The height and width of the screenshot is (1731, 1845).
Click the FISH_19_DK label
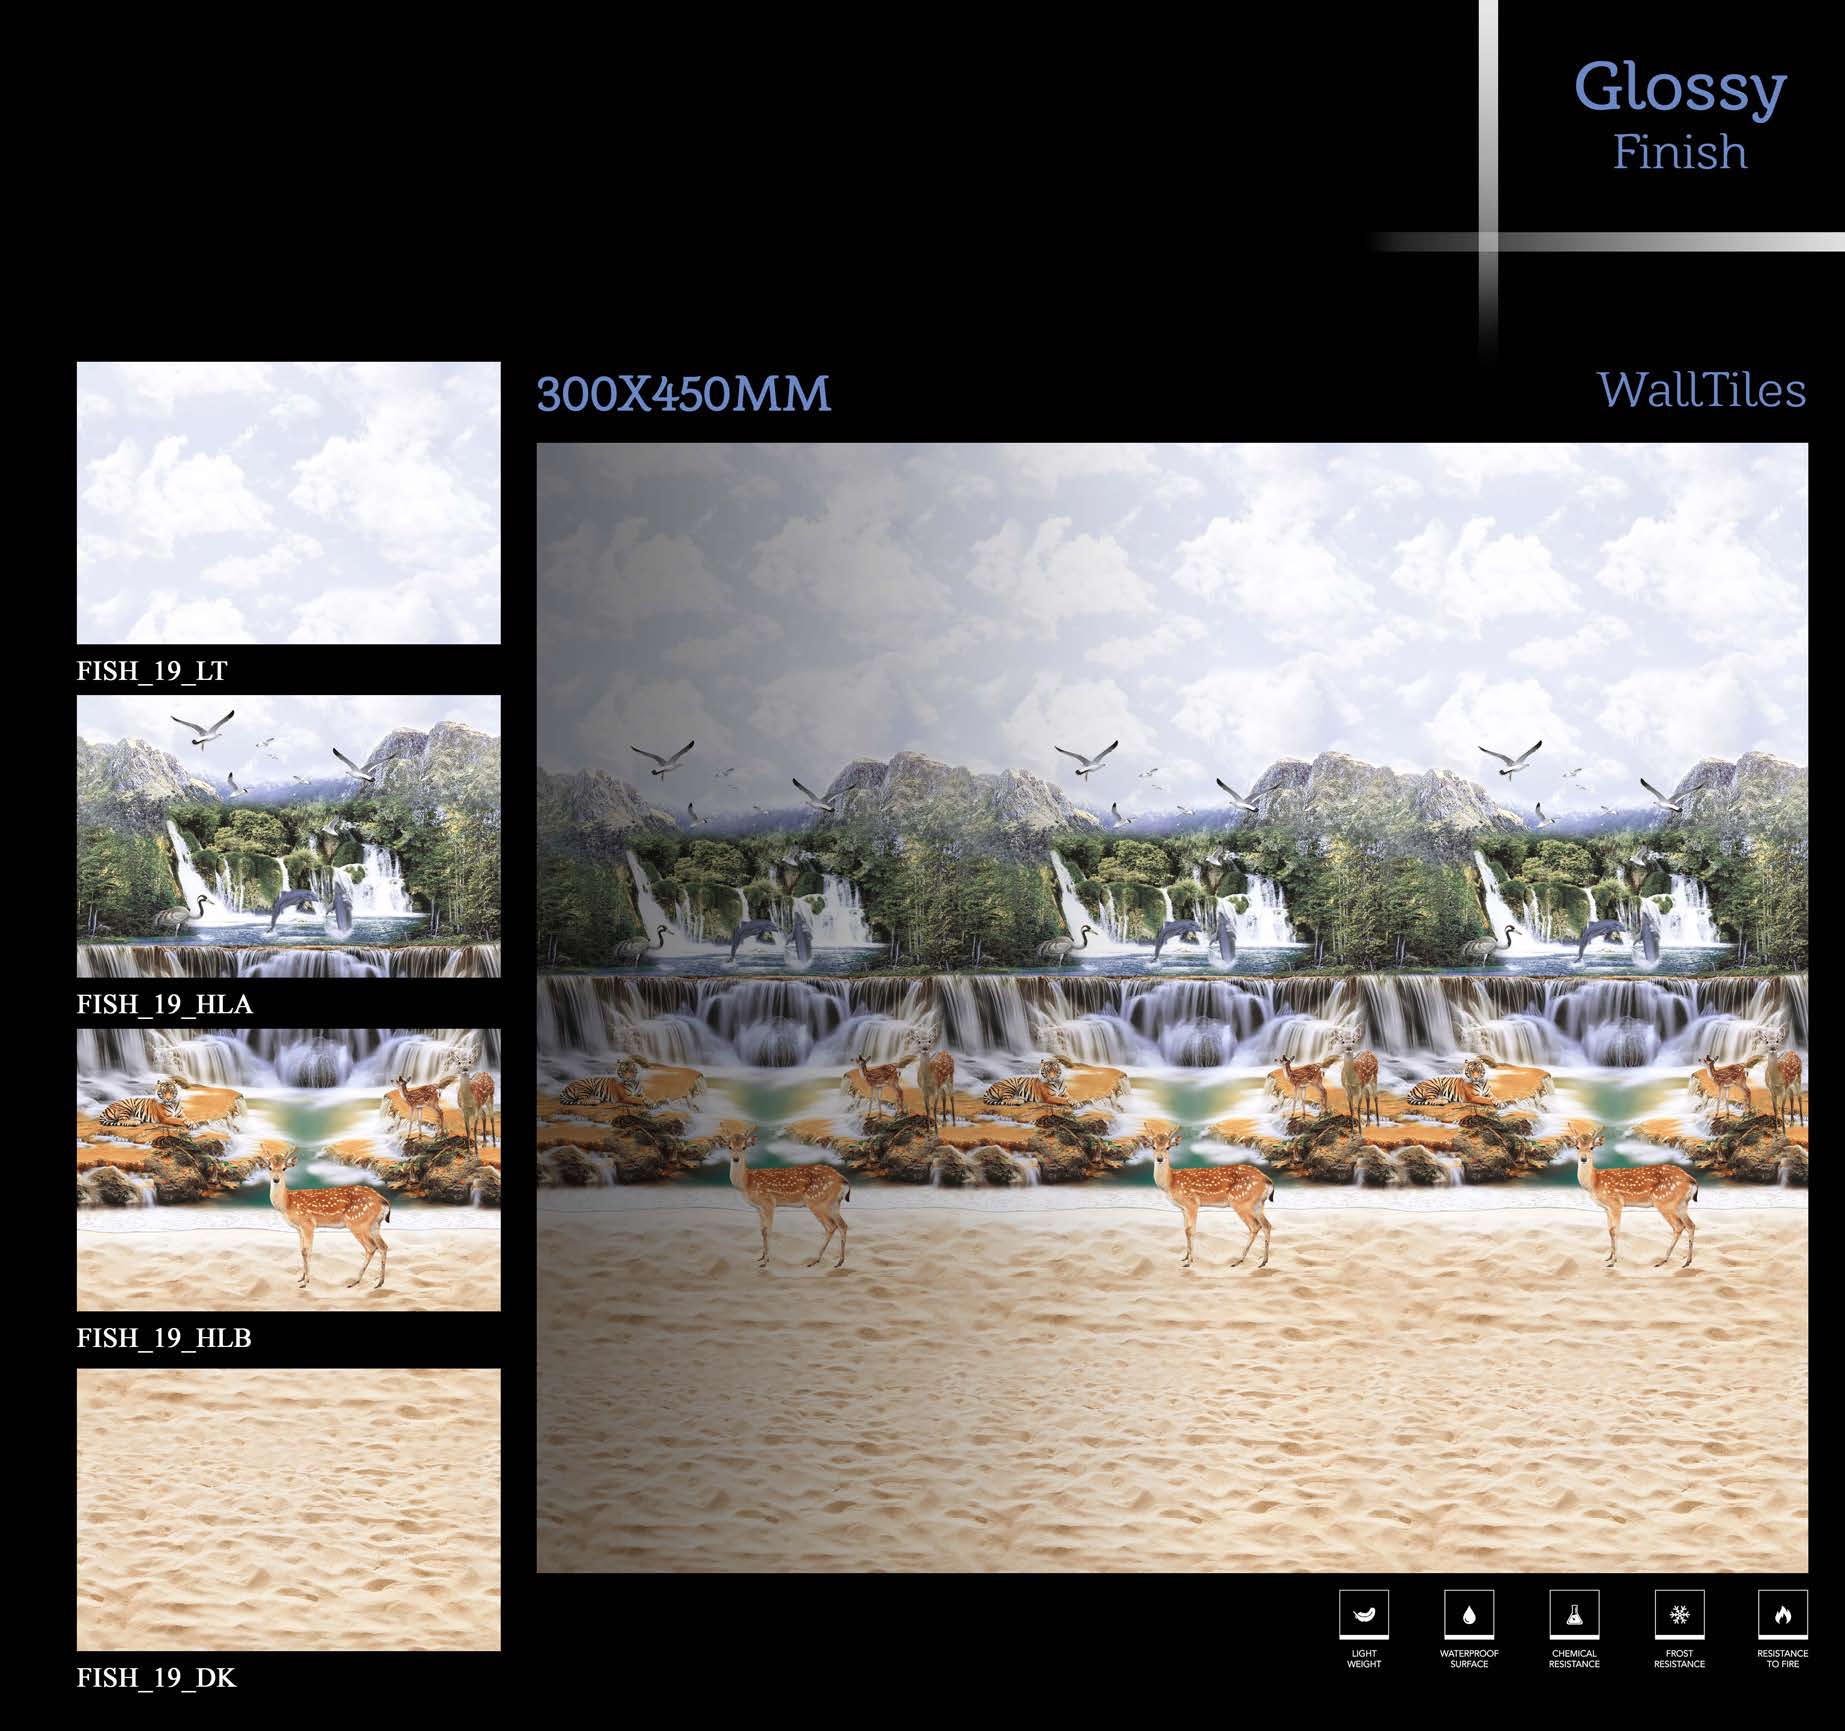tap(157, 1677)
